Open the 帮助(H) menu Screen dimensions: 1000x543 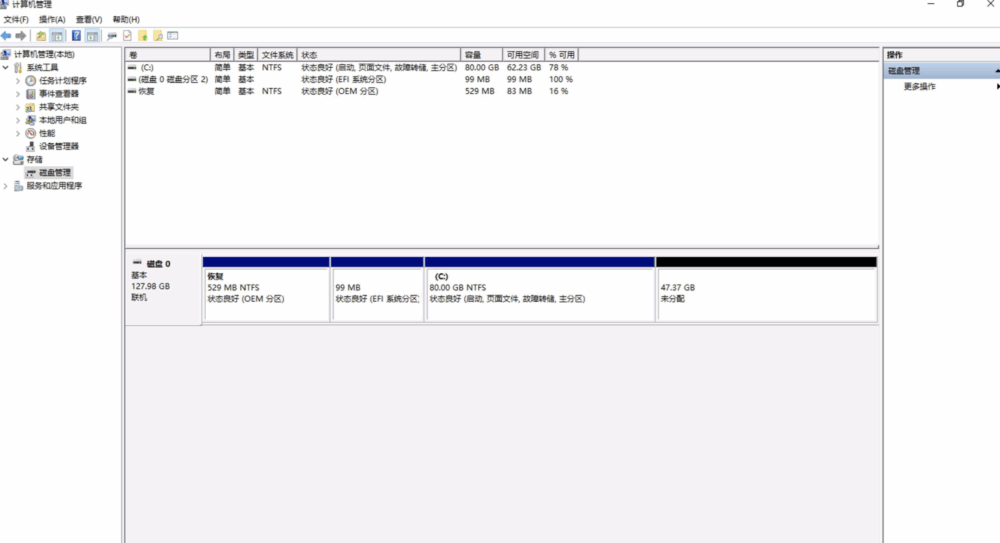click(x=126, y=20)
